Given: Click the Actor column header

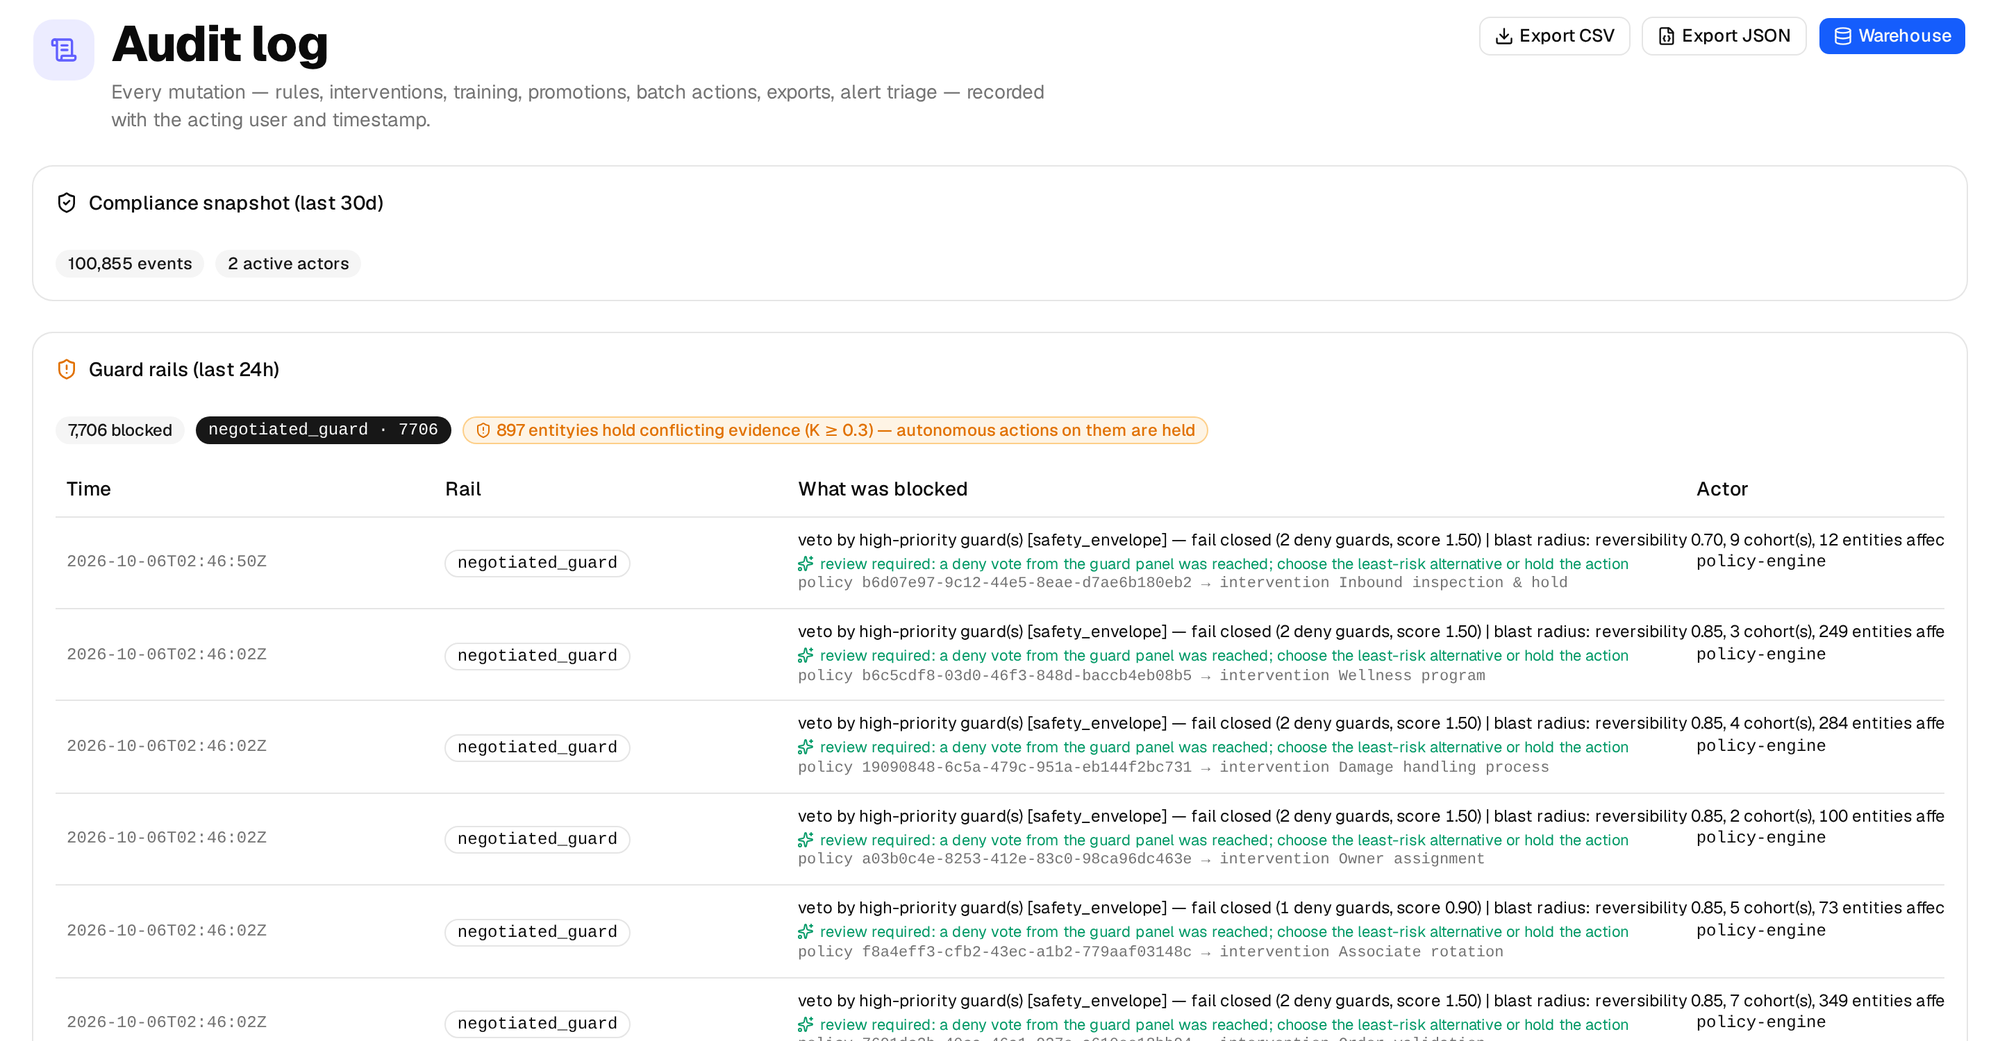Looking at the screenshot, I should (x=1722, y=489).
